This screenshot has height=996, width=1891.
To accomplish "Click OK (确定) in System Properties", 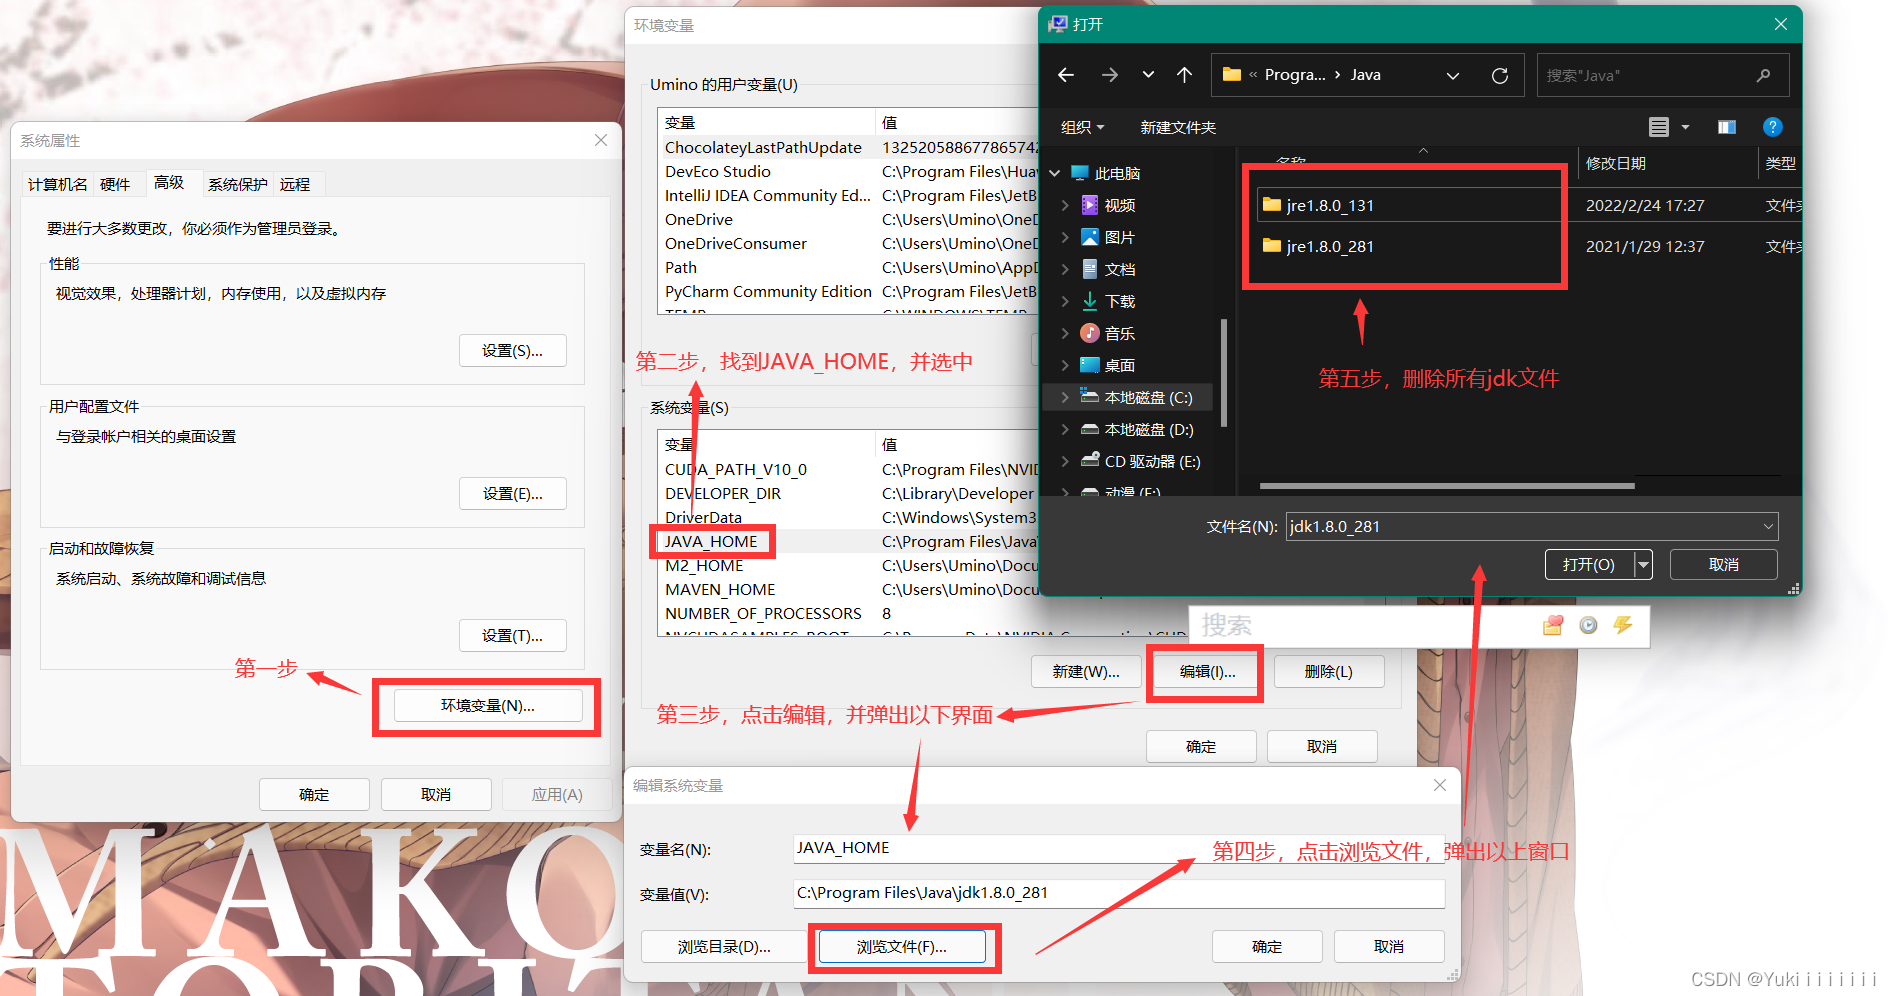I will pyautogui.click(x=314, y=794).
